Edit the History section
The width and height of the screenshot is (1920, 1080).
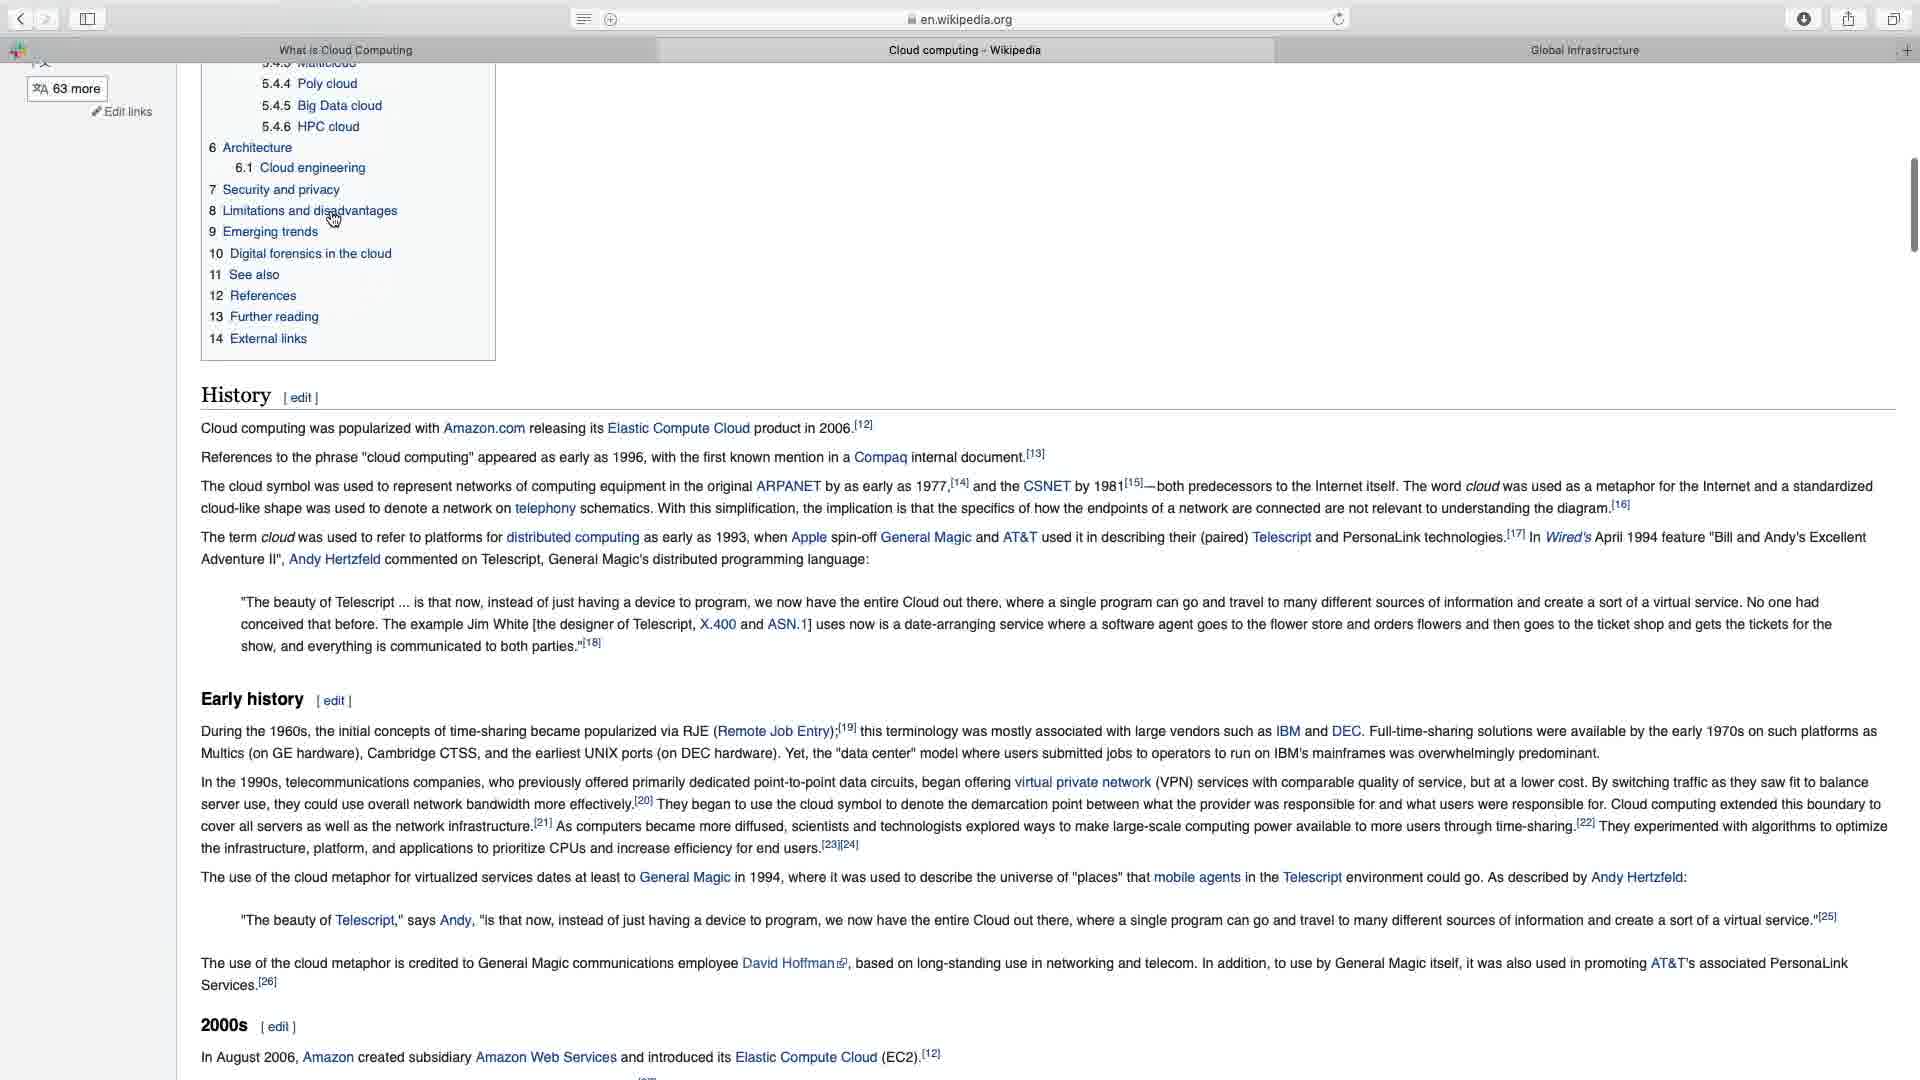300,398
